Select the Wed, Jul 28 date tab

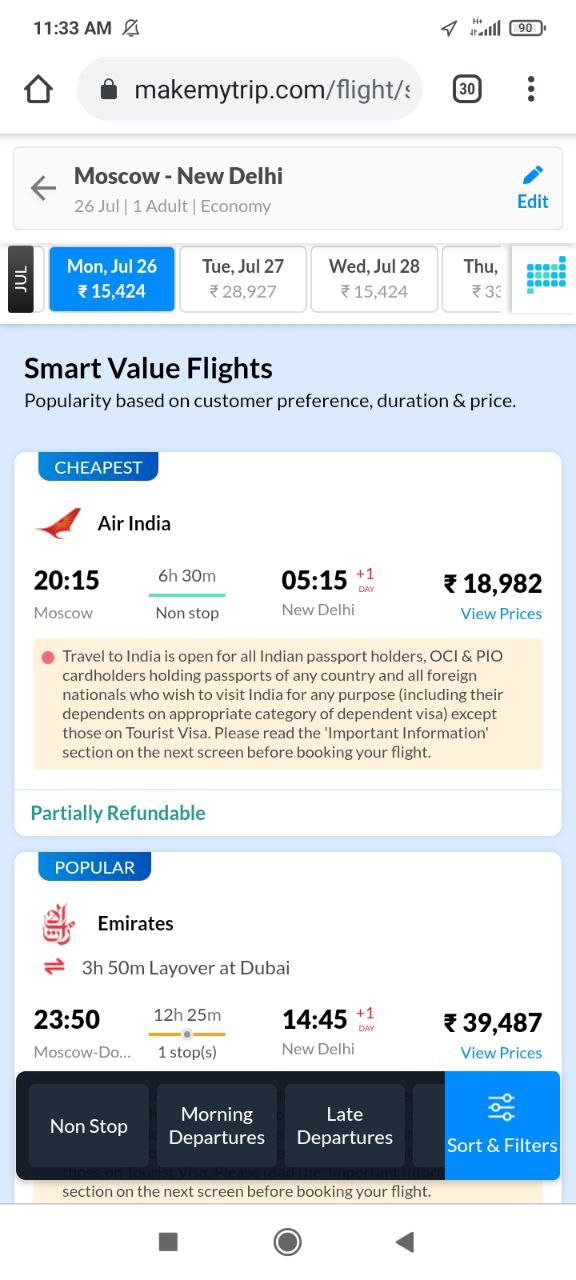[374, 279]
